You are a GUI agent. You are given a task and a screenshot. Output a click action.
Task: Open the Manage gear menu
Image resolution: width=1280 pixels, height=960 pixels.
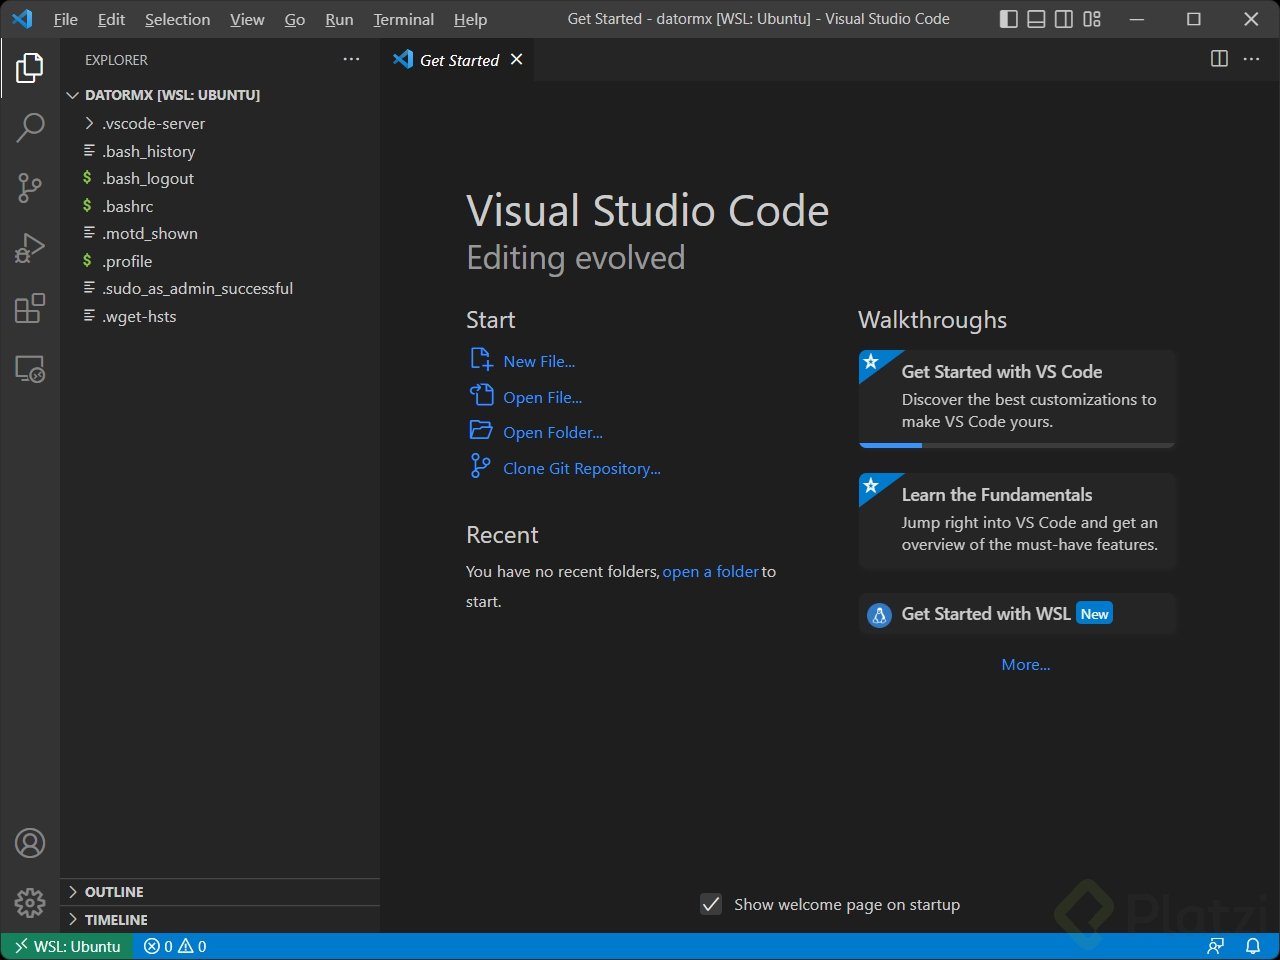tap(30, 902)
